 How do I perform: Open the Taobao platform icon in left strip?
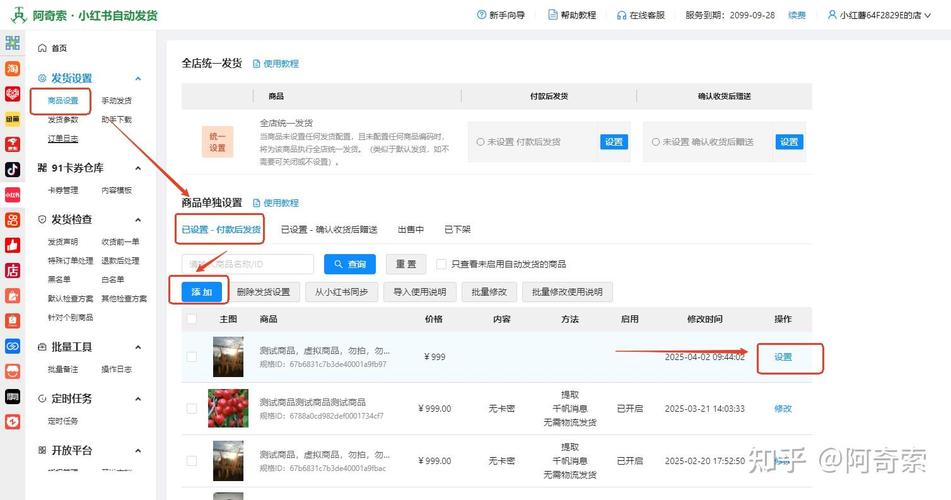13,68
